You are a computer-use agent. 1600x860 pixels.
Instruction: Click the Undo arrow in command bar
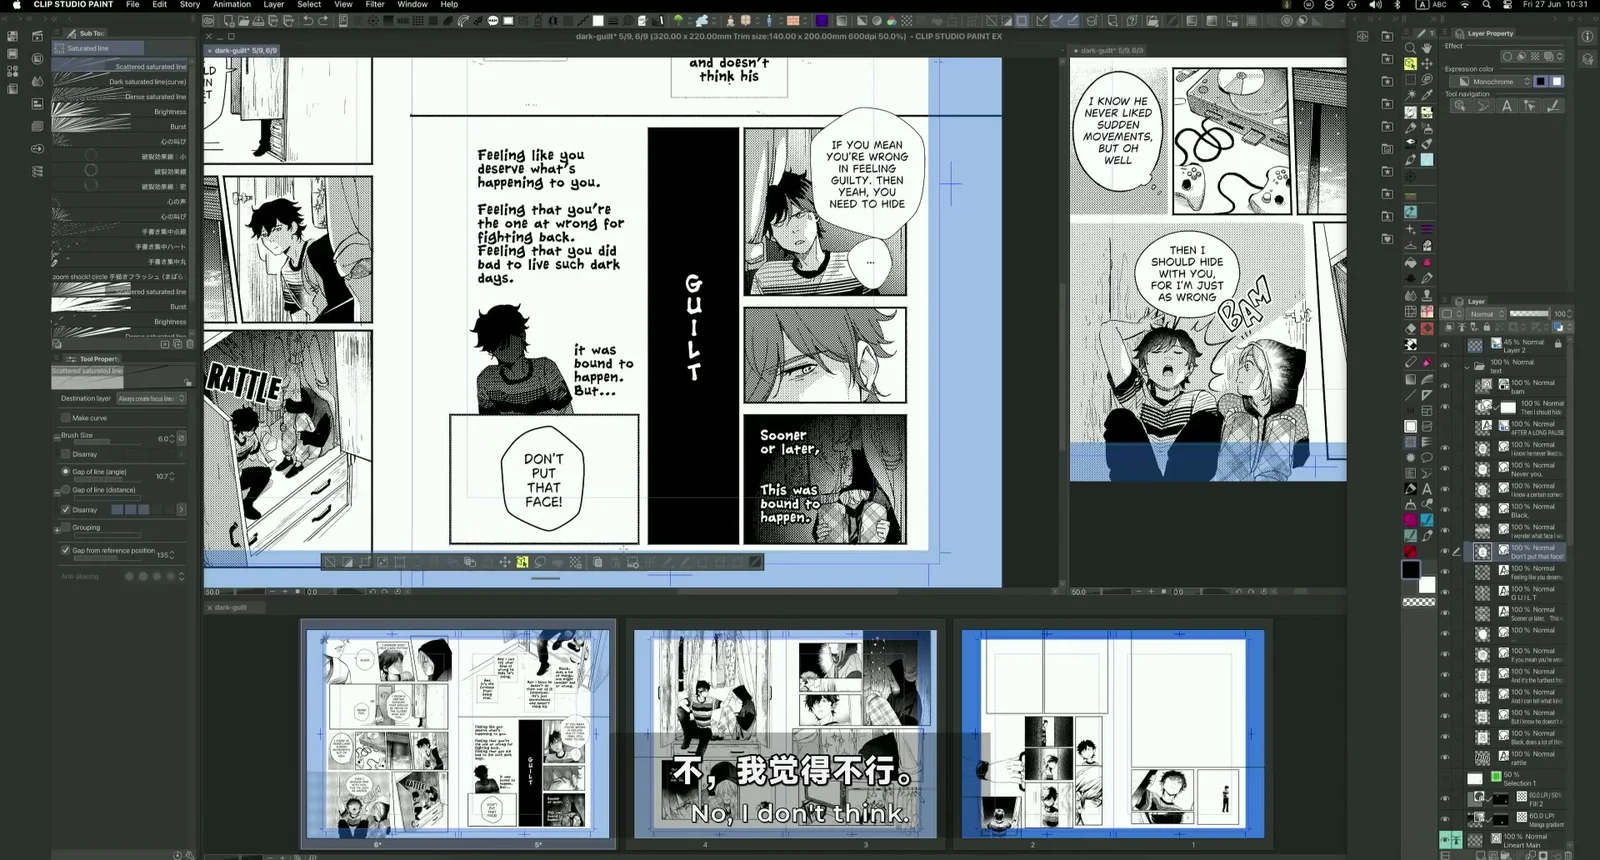pyautogui.click(x=308, y=20)
